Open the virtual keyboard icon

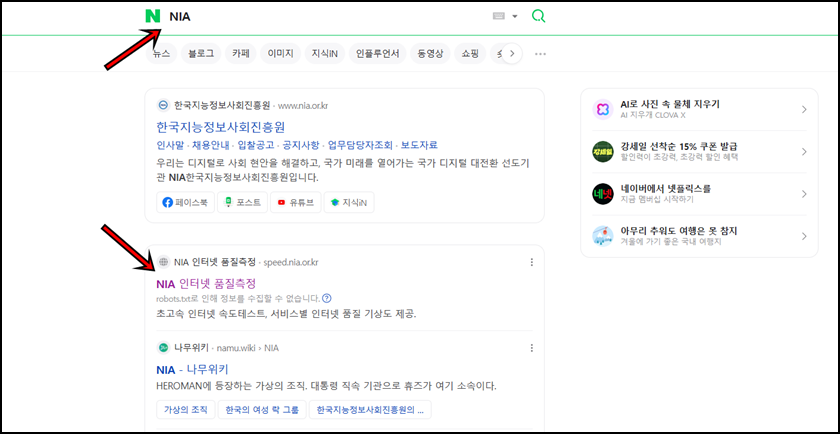[x=499, y=17]
